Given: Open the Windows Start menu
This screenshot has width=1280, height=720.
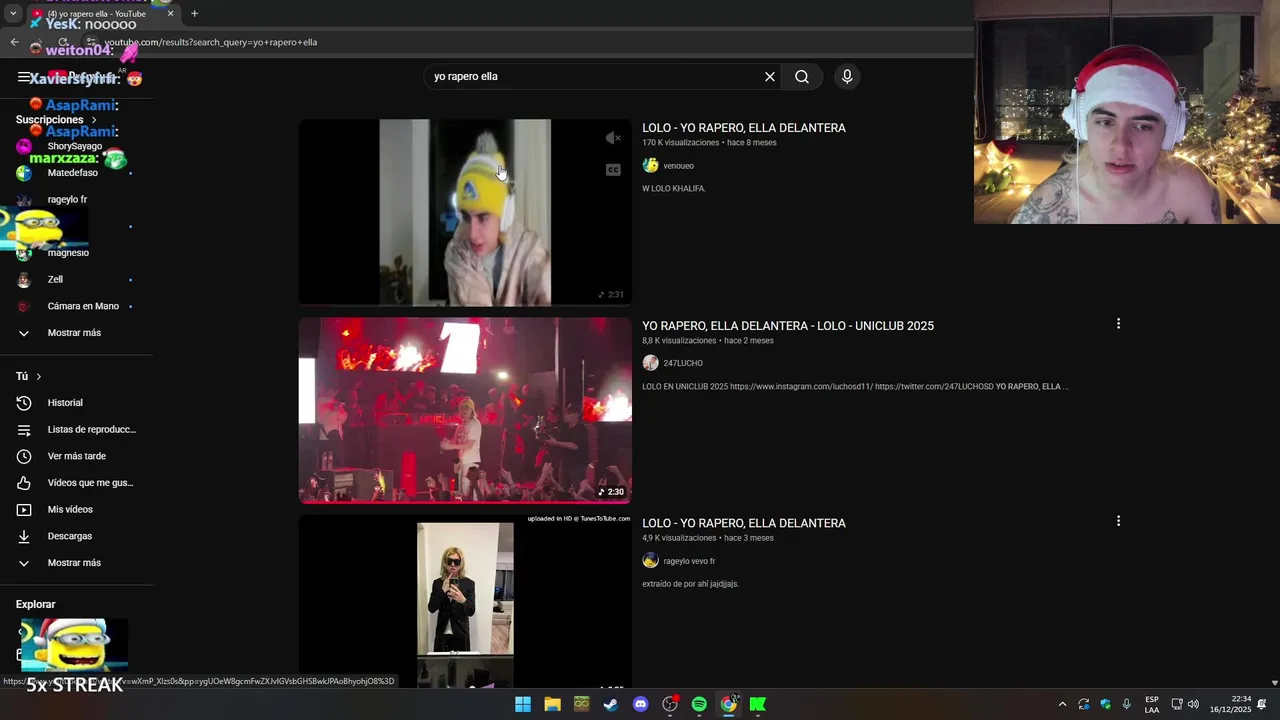Looking at the screenshot, I should pos(523,704).
